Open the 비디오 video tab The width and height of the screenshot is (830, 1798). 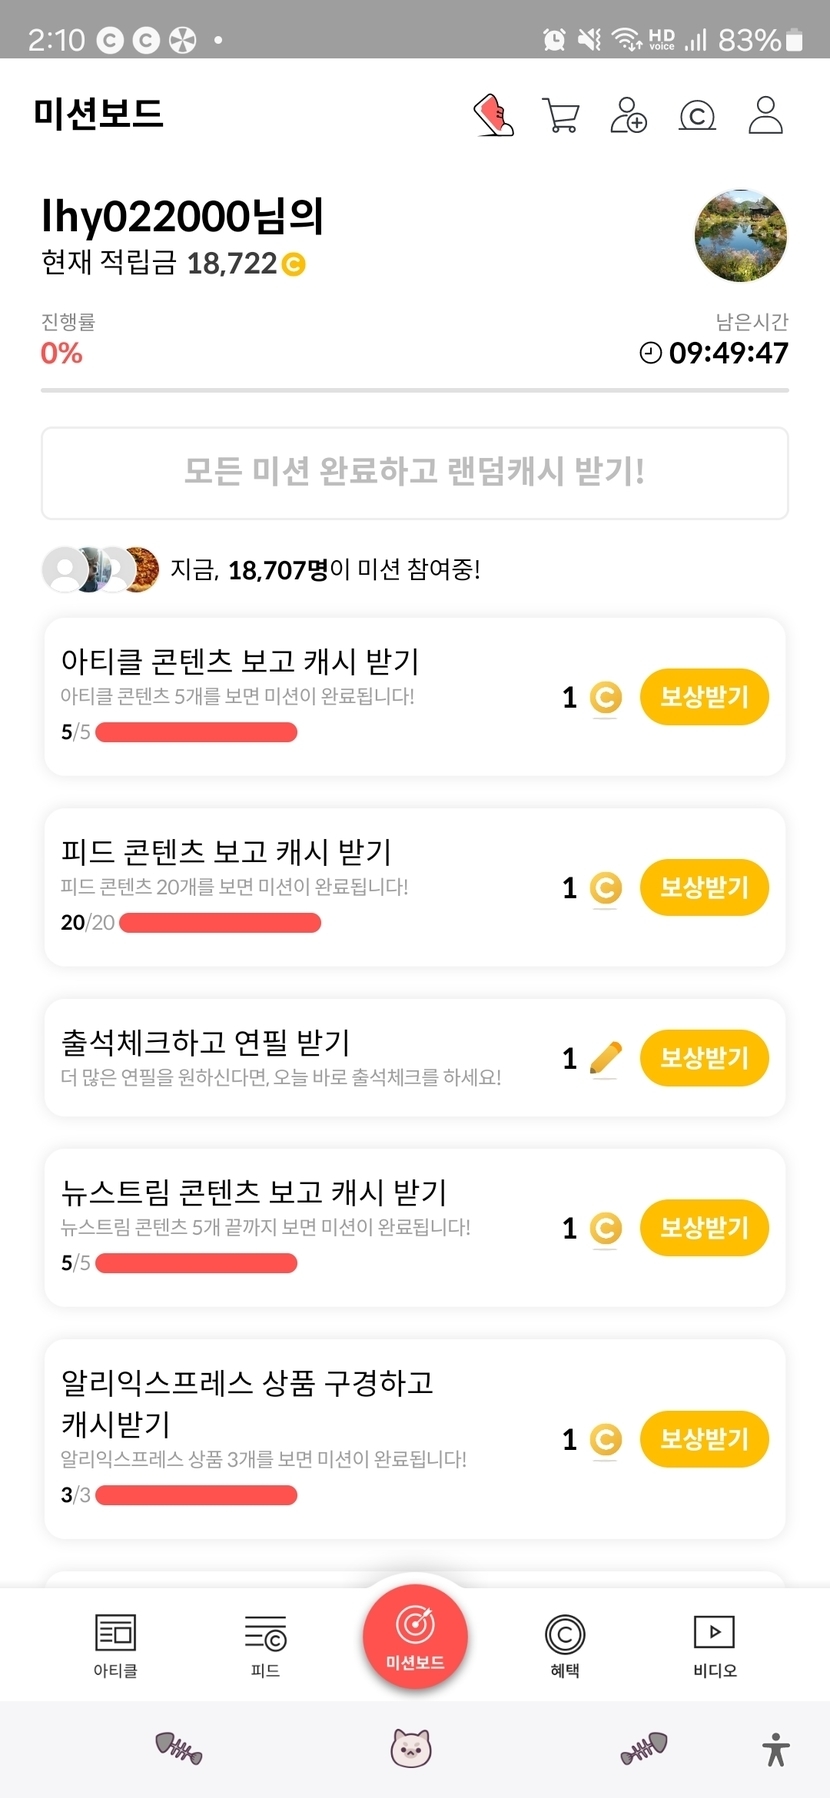[x=714, y=1645]
